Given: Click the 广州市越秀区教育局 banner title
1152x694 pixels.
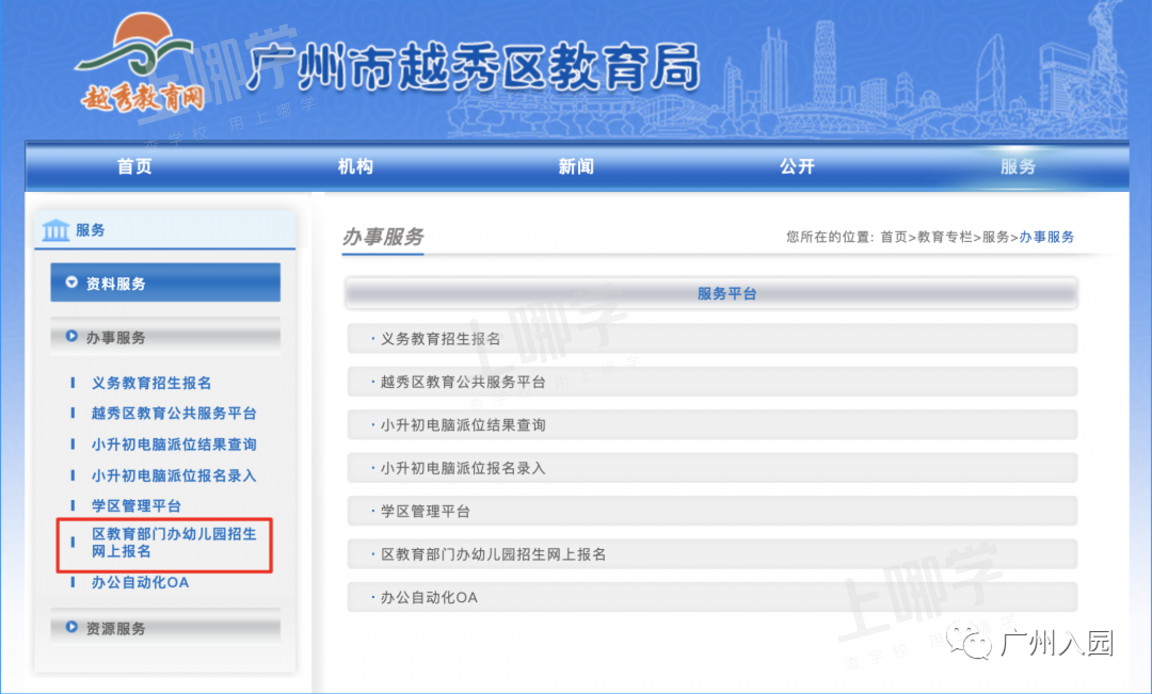Looking at the screenshot, I should (474, 68).
